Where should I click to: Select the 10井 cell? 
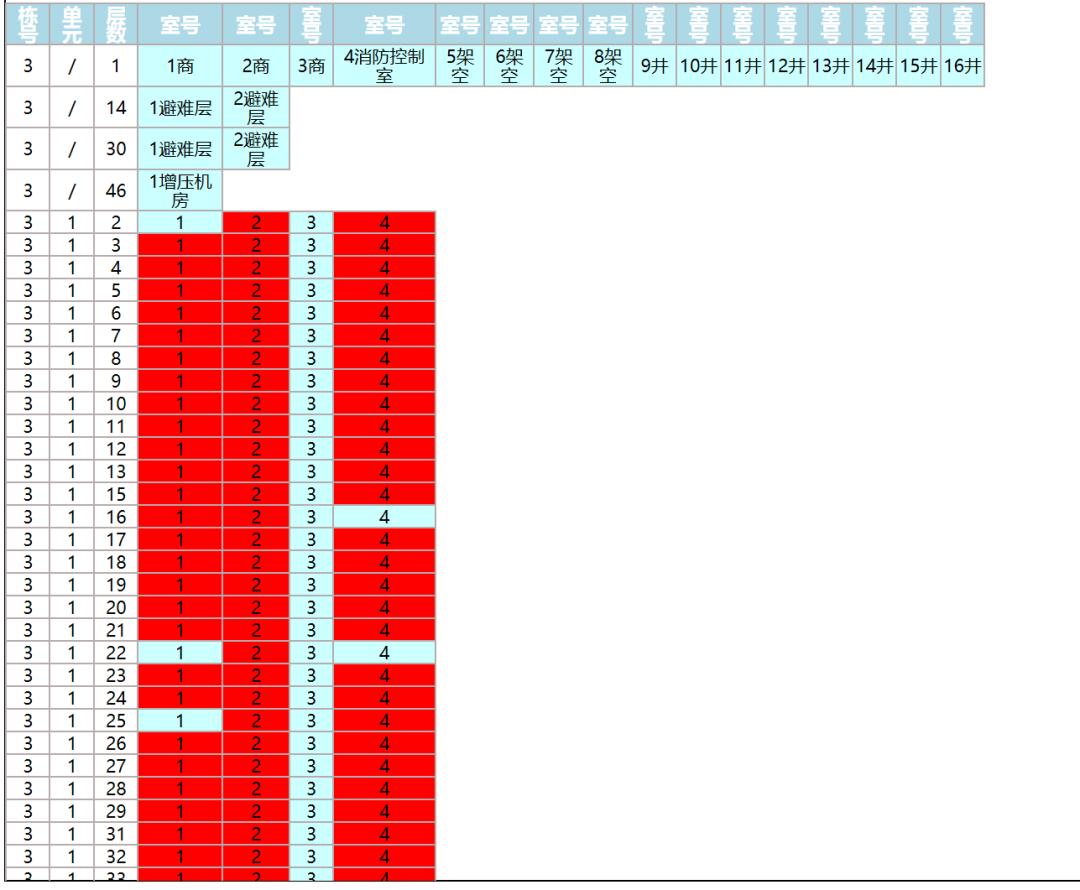coord(698,66)
